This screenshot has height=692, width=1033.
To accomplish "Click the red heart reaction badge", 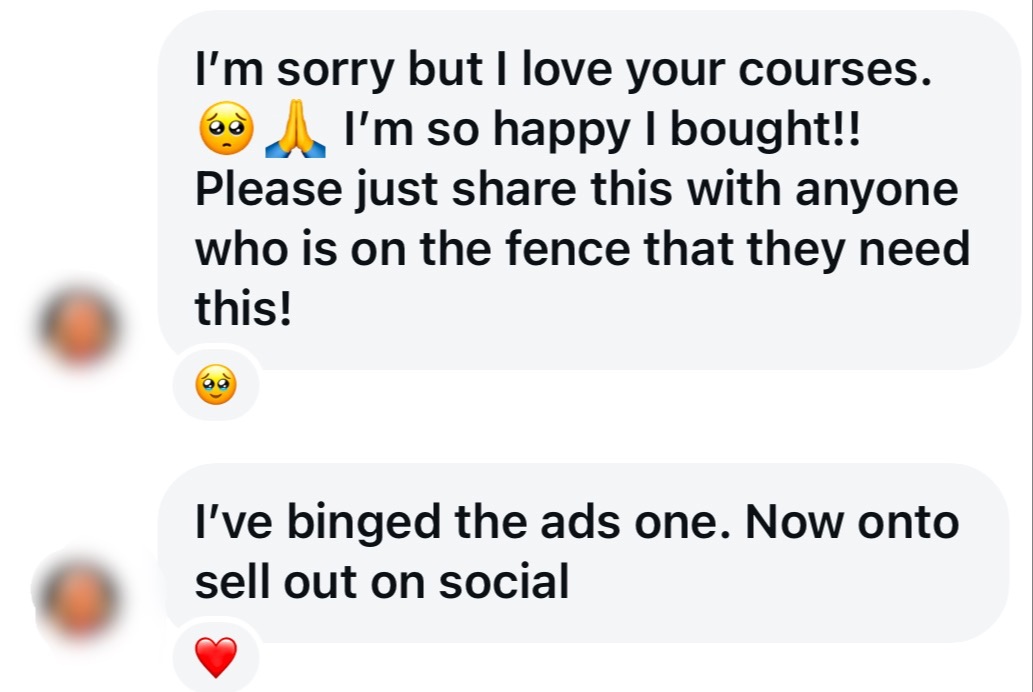I will 216,656.
